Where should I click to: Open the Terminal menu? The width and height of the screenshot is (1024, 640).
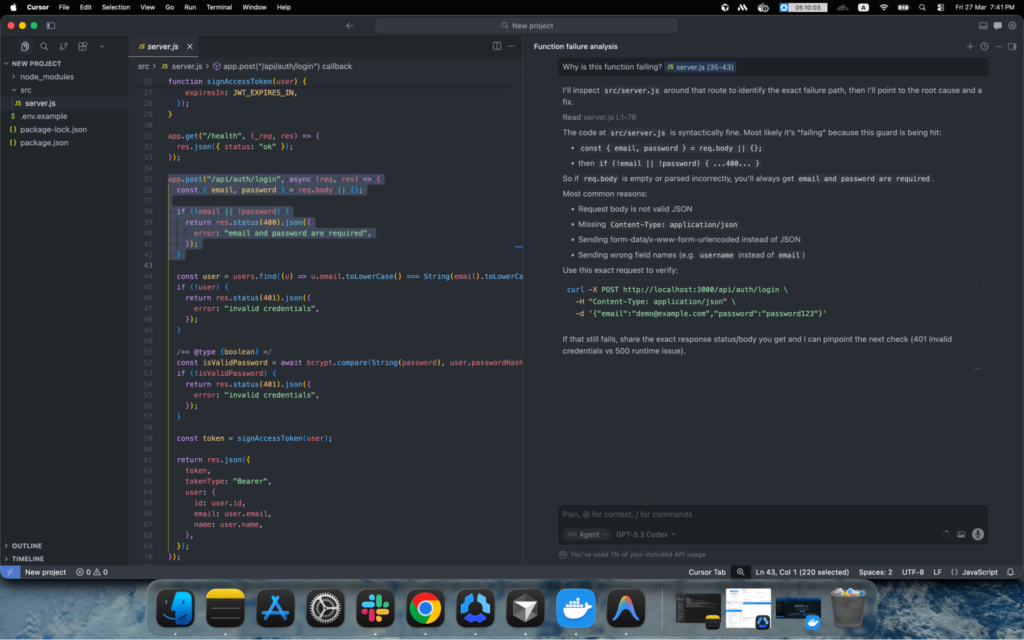[x=219, y=7]
